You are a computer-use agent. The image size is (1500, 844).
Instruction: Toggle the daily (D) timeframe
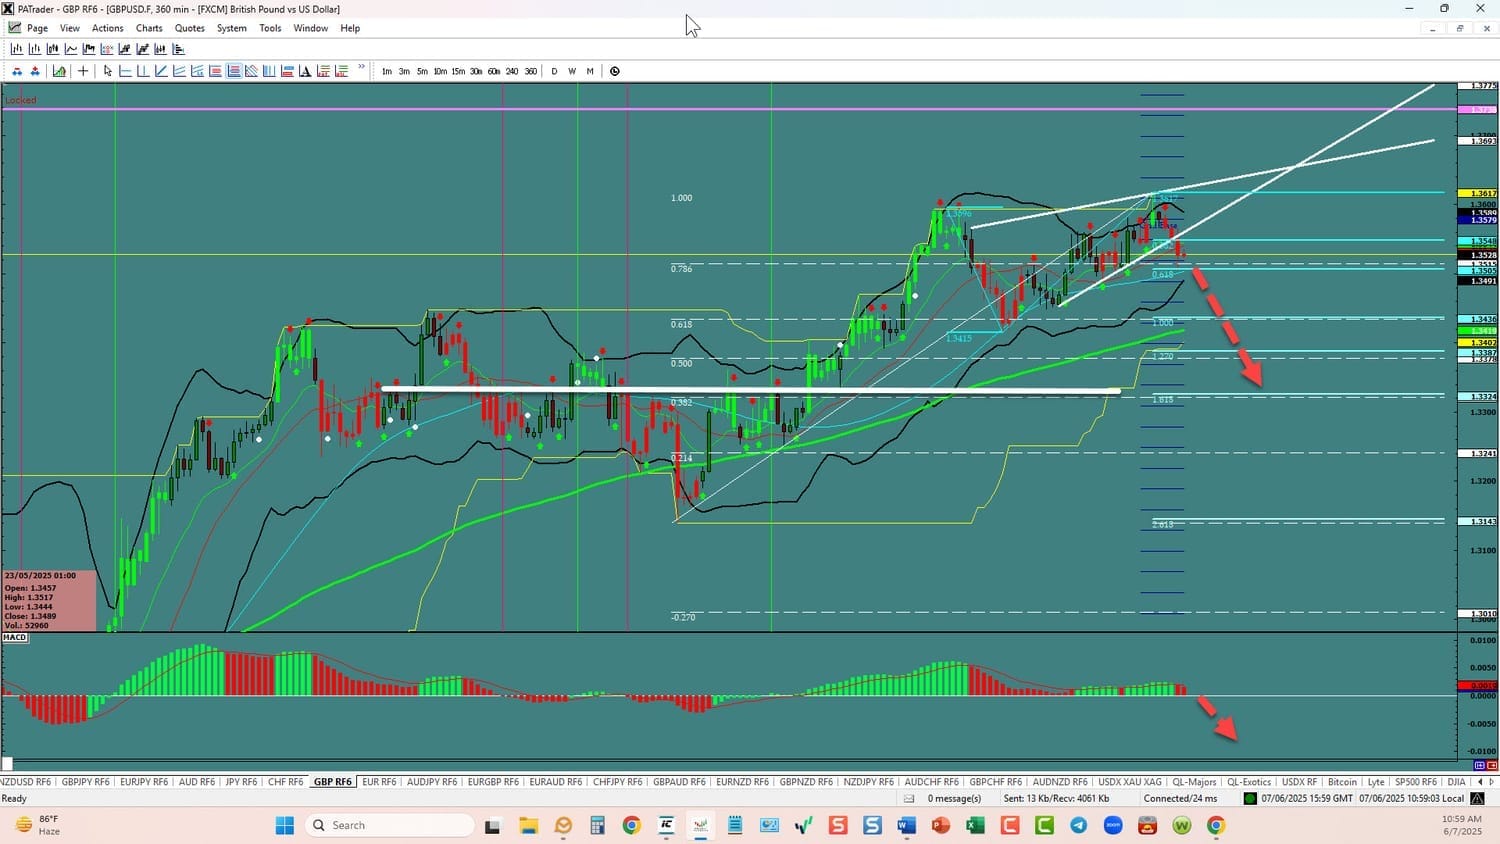554,71
